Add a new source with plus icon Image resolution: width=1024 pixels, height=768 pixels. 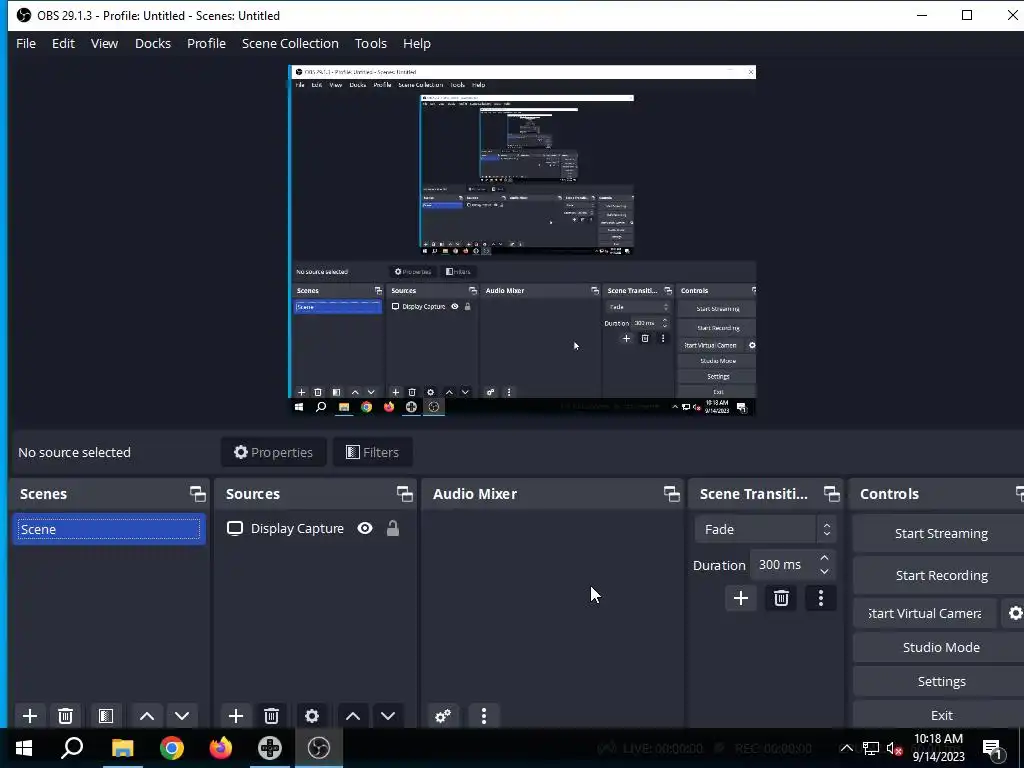pos(236,716)
